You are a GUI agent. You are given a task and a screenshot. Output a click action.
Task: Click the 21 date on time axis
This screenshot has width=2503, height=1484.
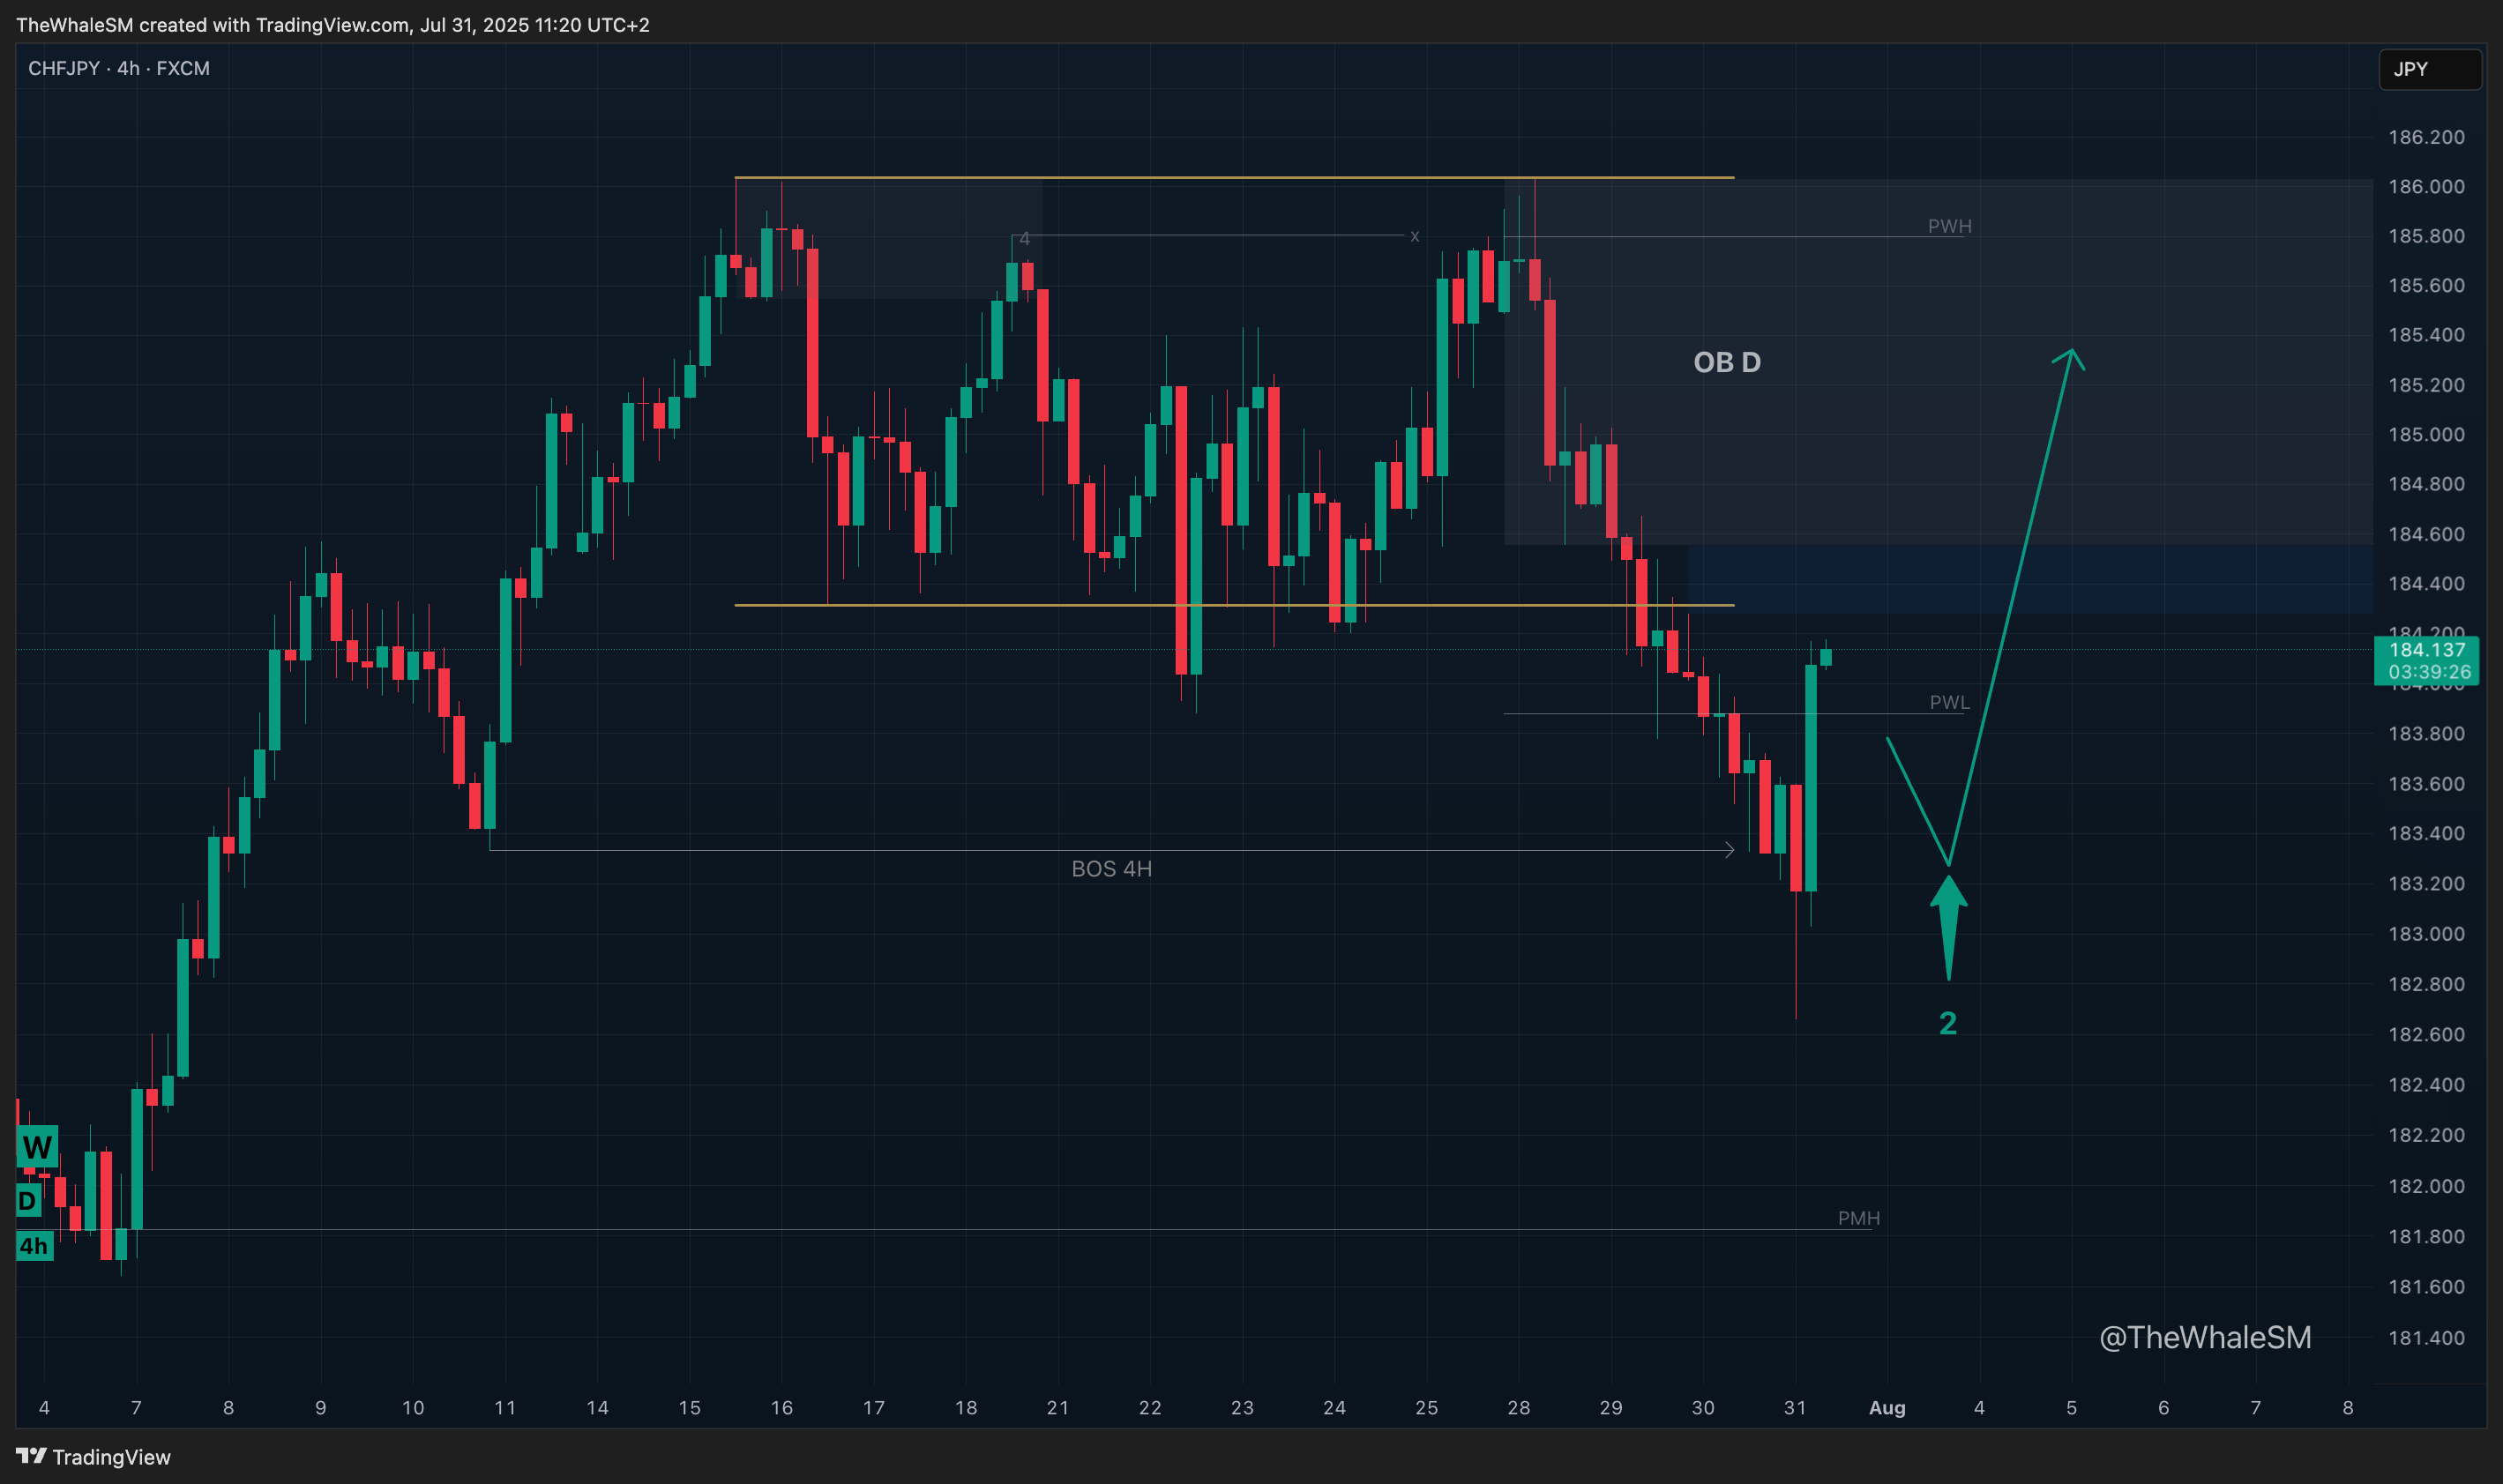point(1057,1407)
